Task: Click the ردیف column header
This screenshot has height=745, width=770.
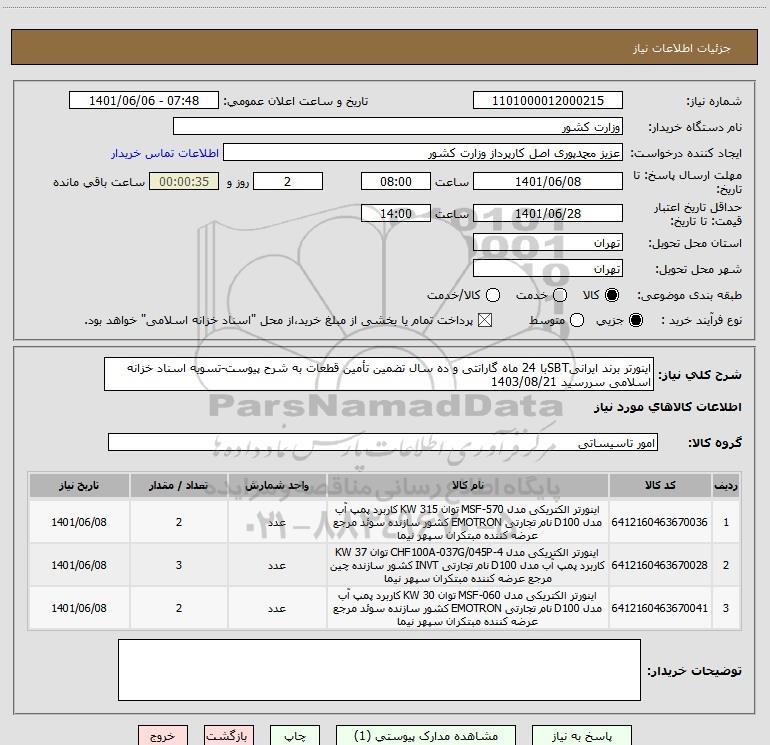Action: [726, 486]
